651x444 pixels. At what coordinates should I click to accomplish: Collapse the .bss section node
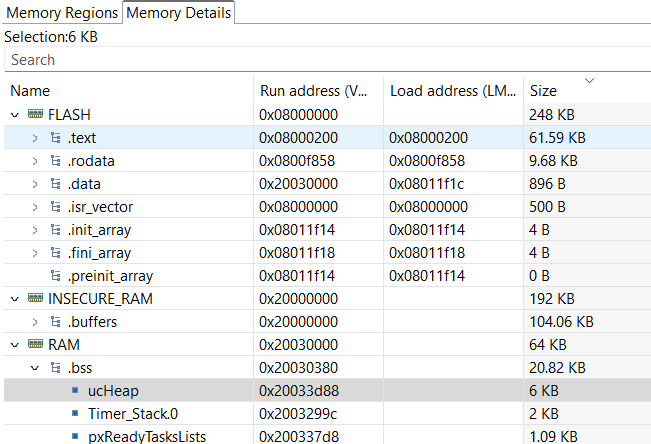pyautogui.click(x=35, y=368)
